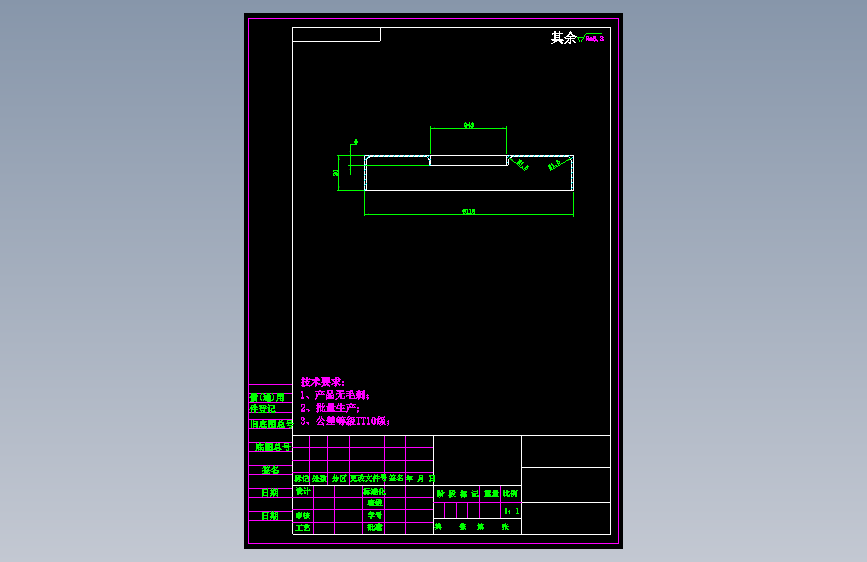
Task: Click the 更改文件号 column header
Action: click(x=368, y=478)
